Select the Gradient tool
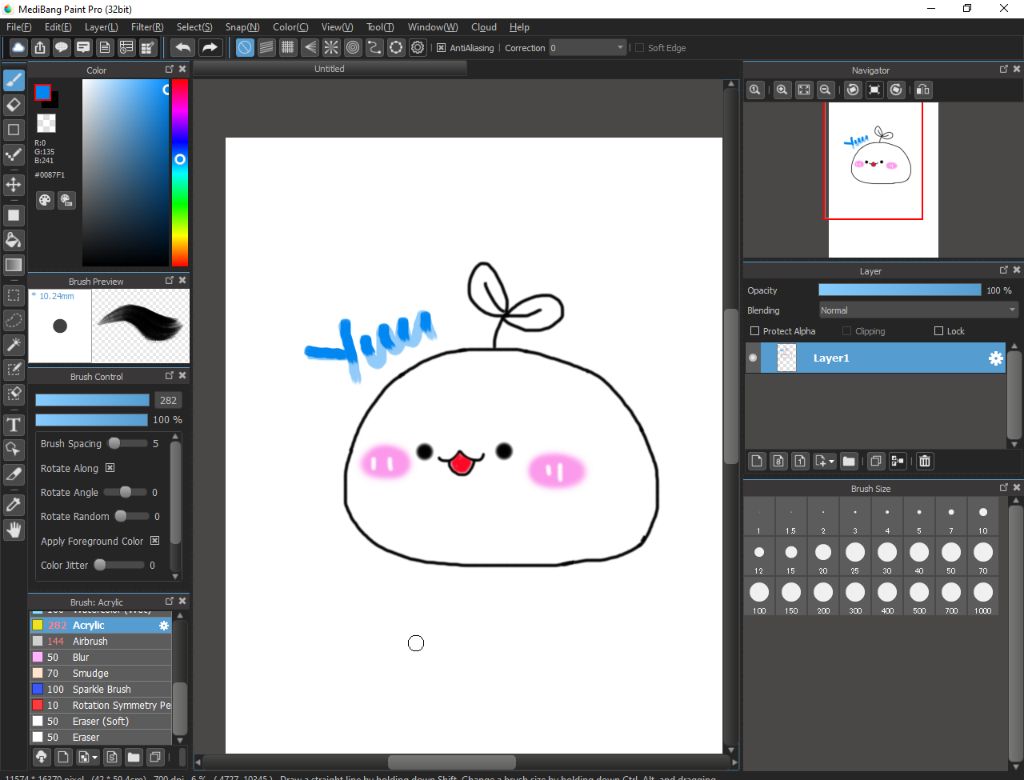The image size is (1024, 780). point(14,265)
